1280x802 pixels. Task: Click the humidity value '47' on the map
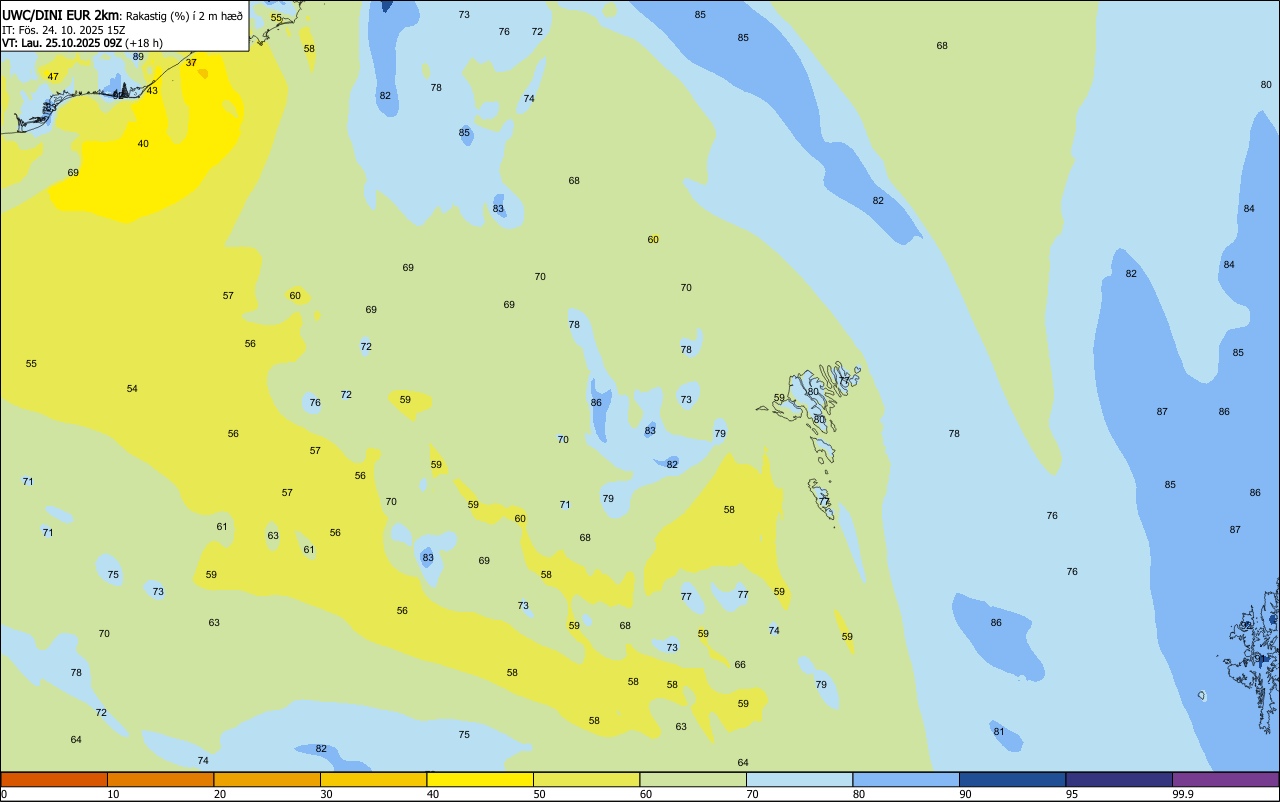click(53, 77)
